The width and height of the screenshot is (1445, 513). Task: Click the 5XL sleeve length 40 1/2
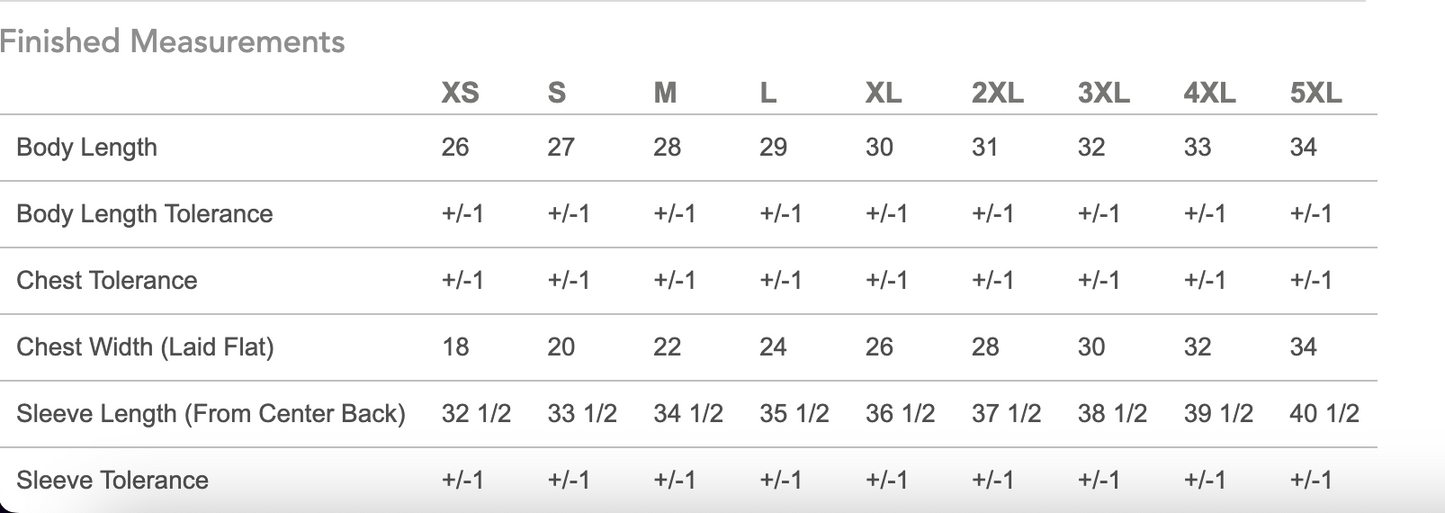pos(1324,413)
